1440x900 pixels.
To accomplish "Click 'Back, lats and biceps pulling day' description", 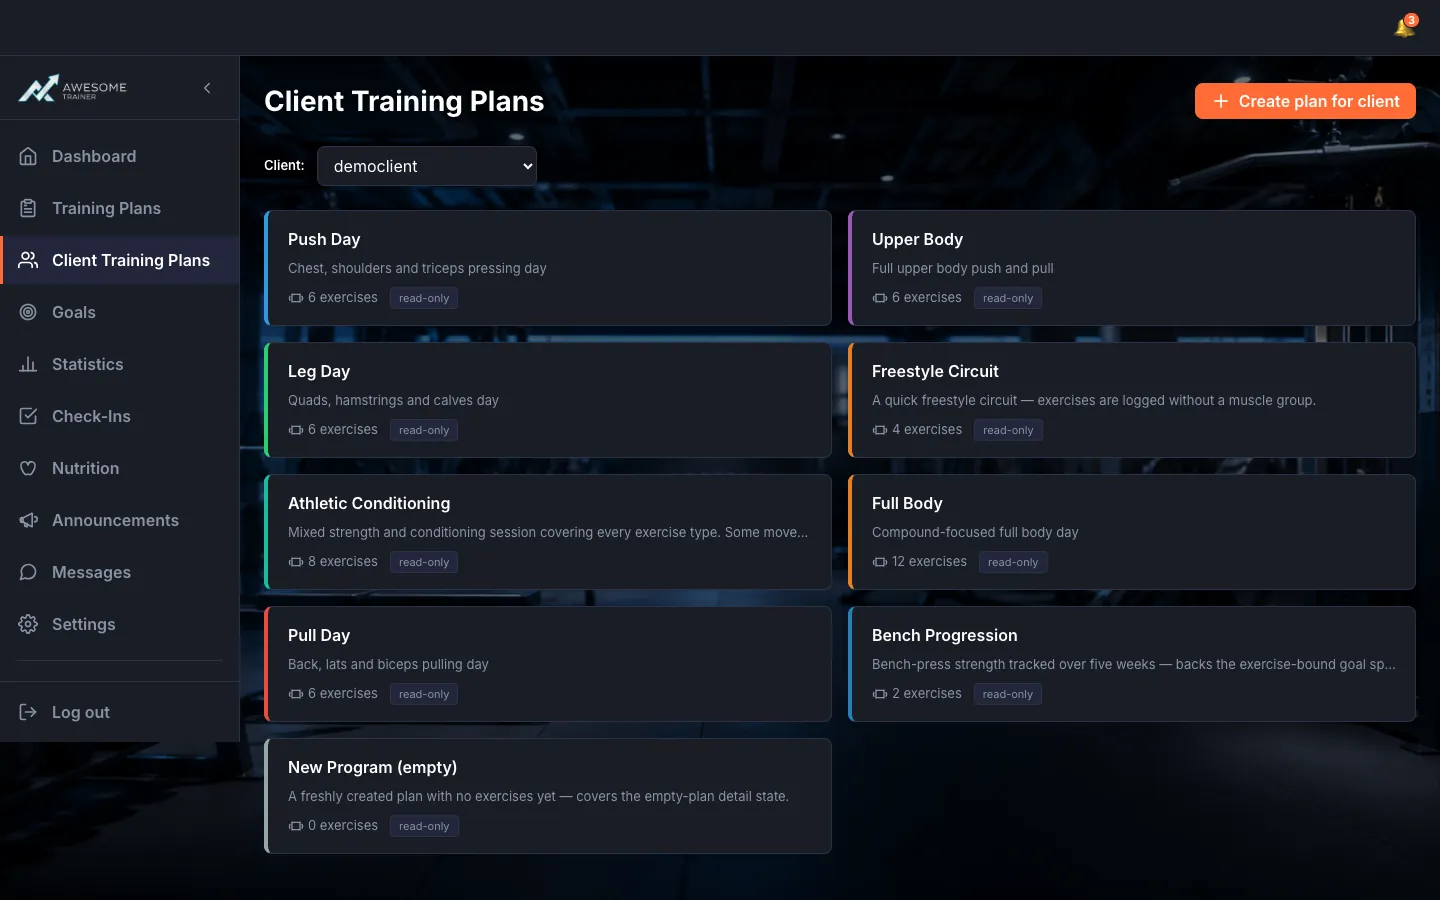I will [388, 664].
